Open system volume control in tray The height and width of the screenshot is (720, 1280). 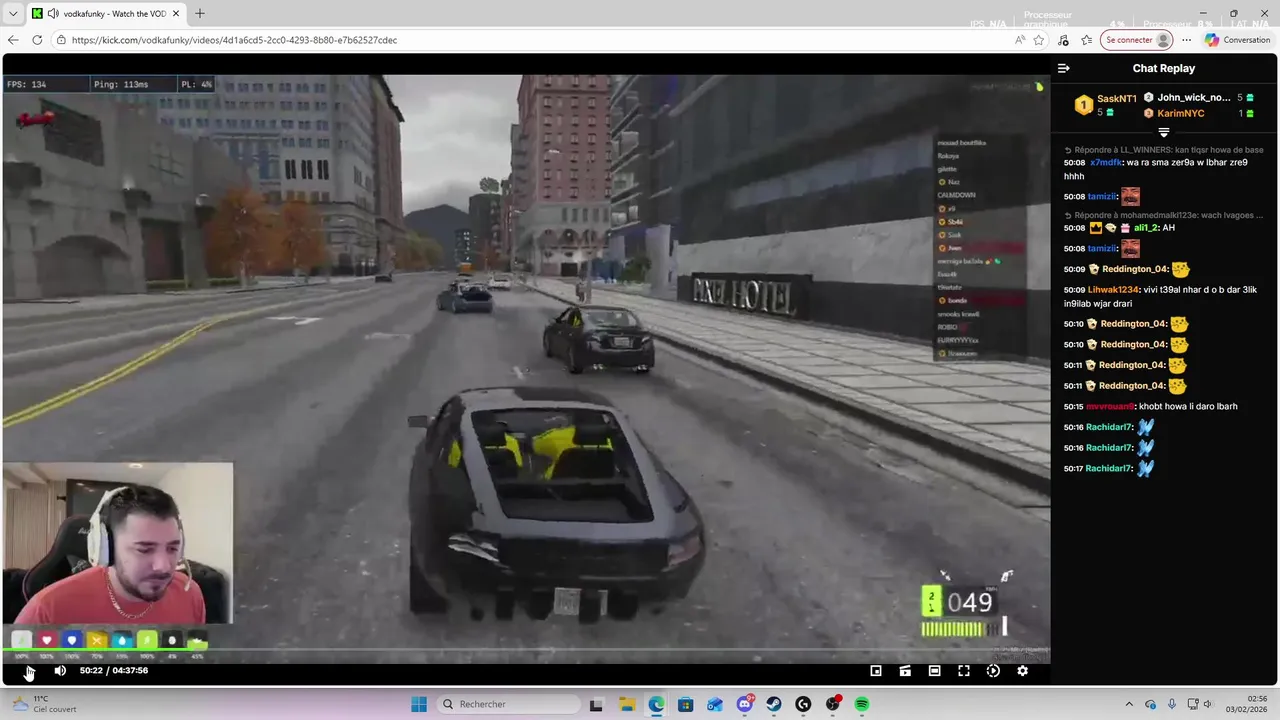1210,704
